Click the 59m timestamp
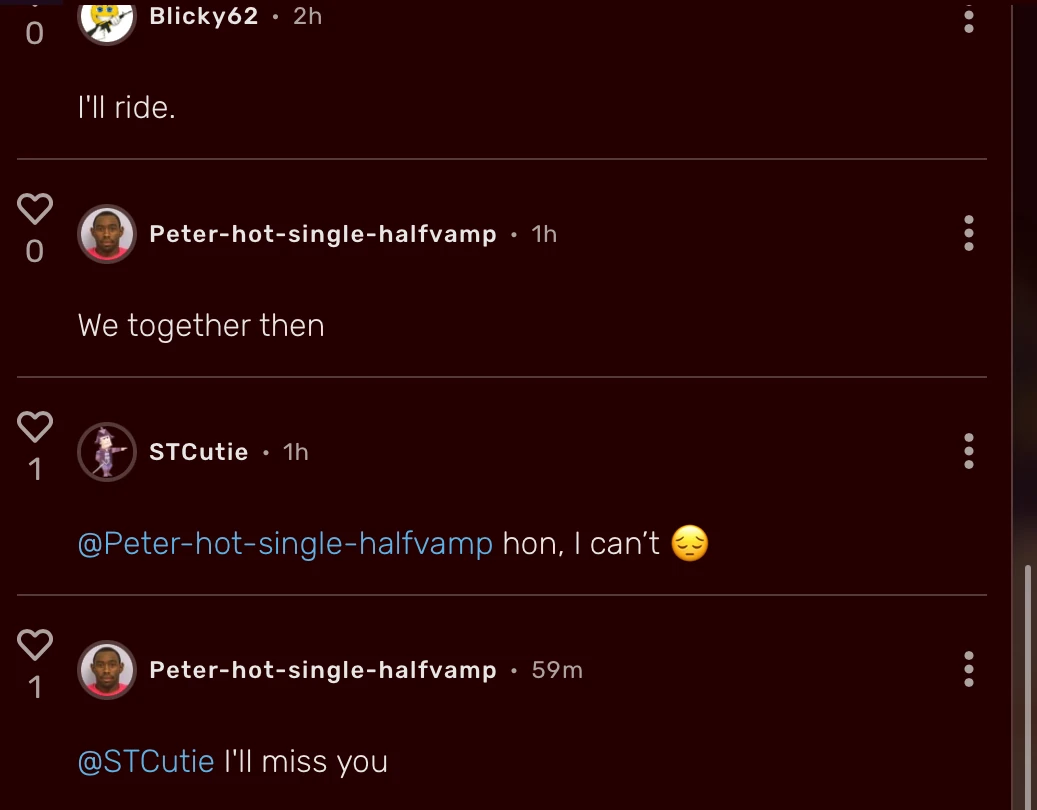The height and width of the screenshot is (810, 1037). pyautogui.click(x=556, y=670)
